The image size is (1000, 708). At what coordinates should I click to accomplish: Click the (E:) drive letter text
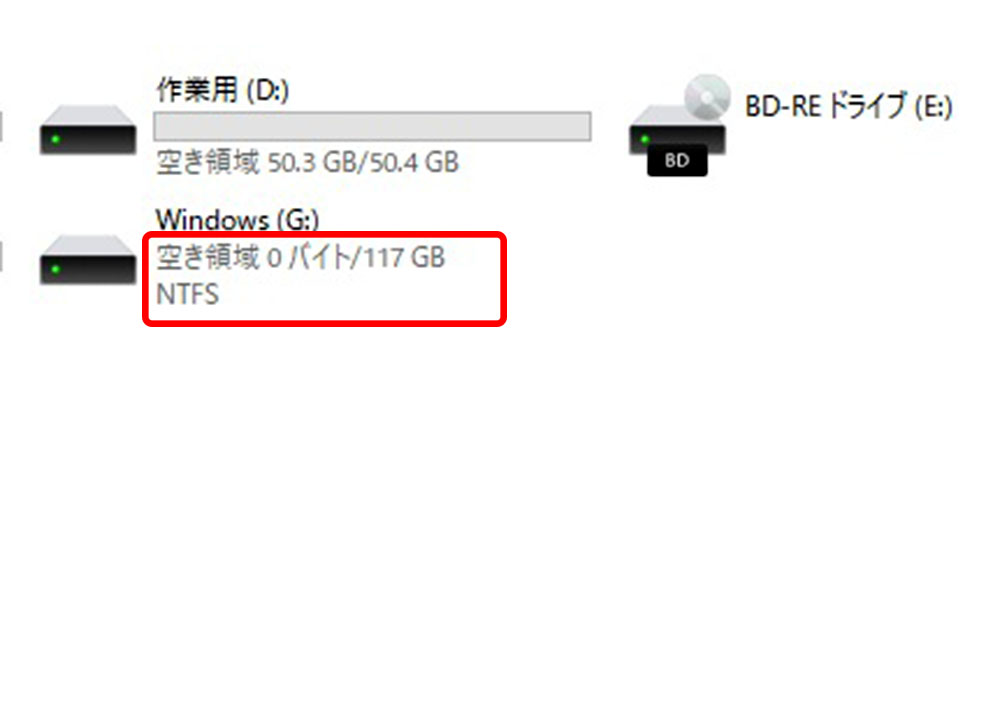coord(934,107)
